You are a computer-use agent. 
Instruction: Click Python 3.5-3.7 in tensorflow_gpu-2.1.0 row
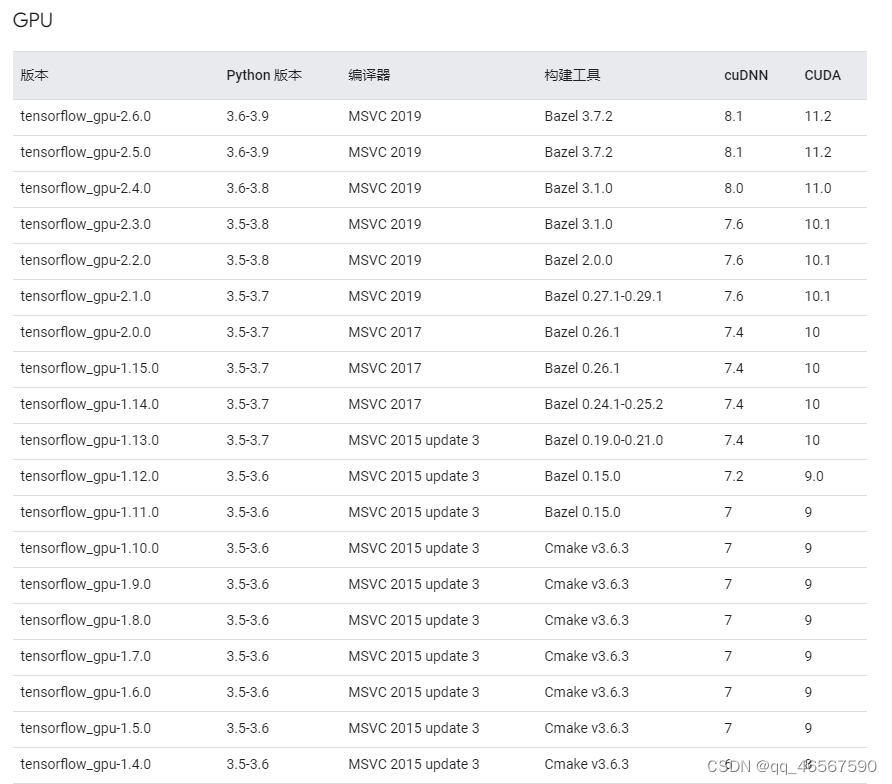pos(247,296)
